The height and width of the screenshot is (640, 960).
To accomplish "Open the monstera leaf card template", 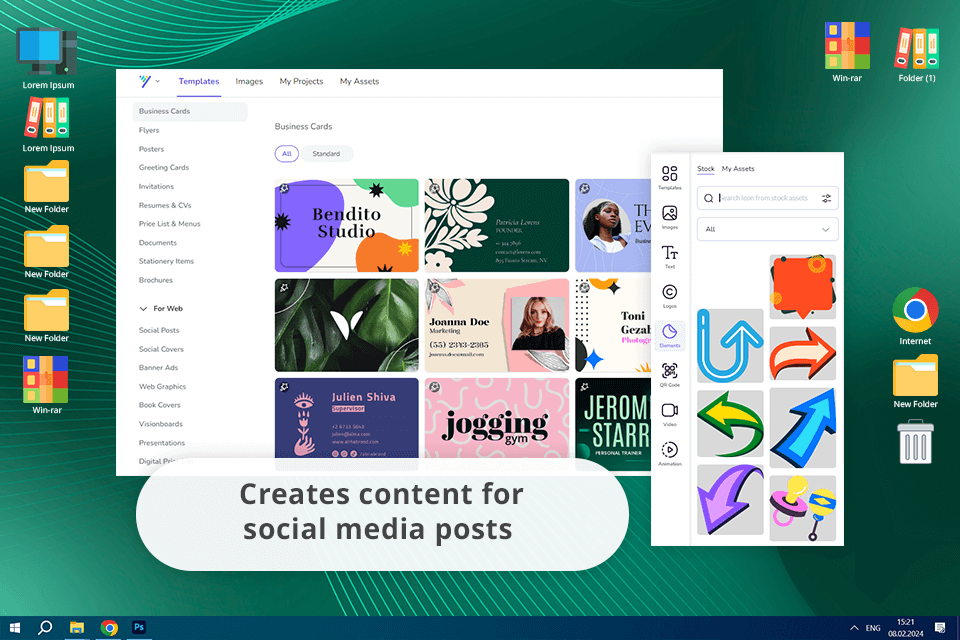I will 347,325.
